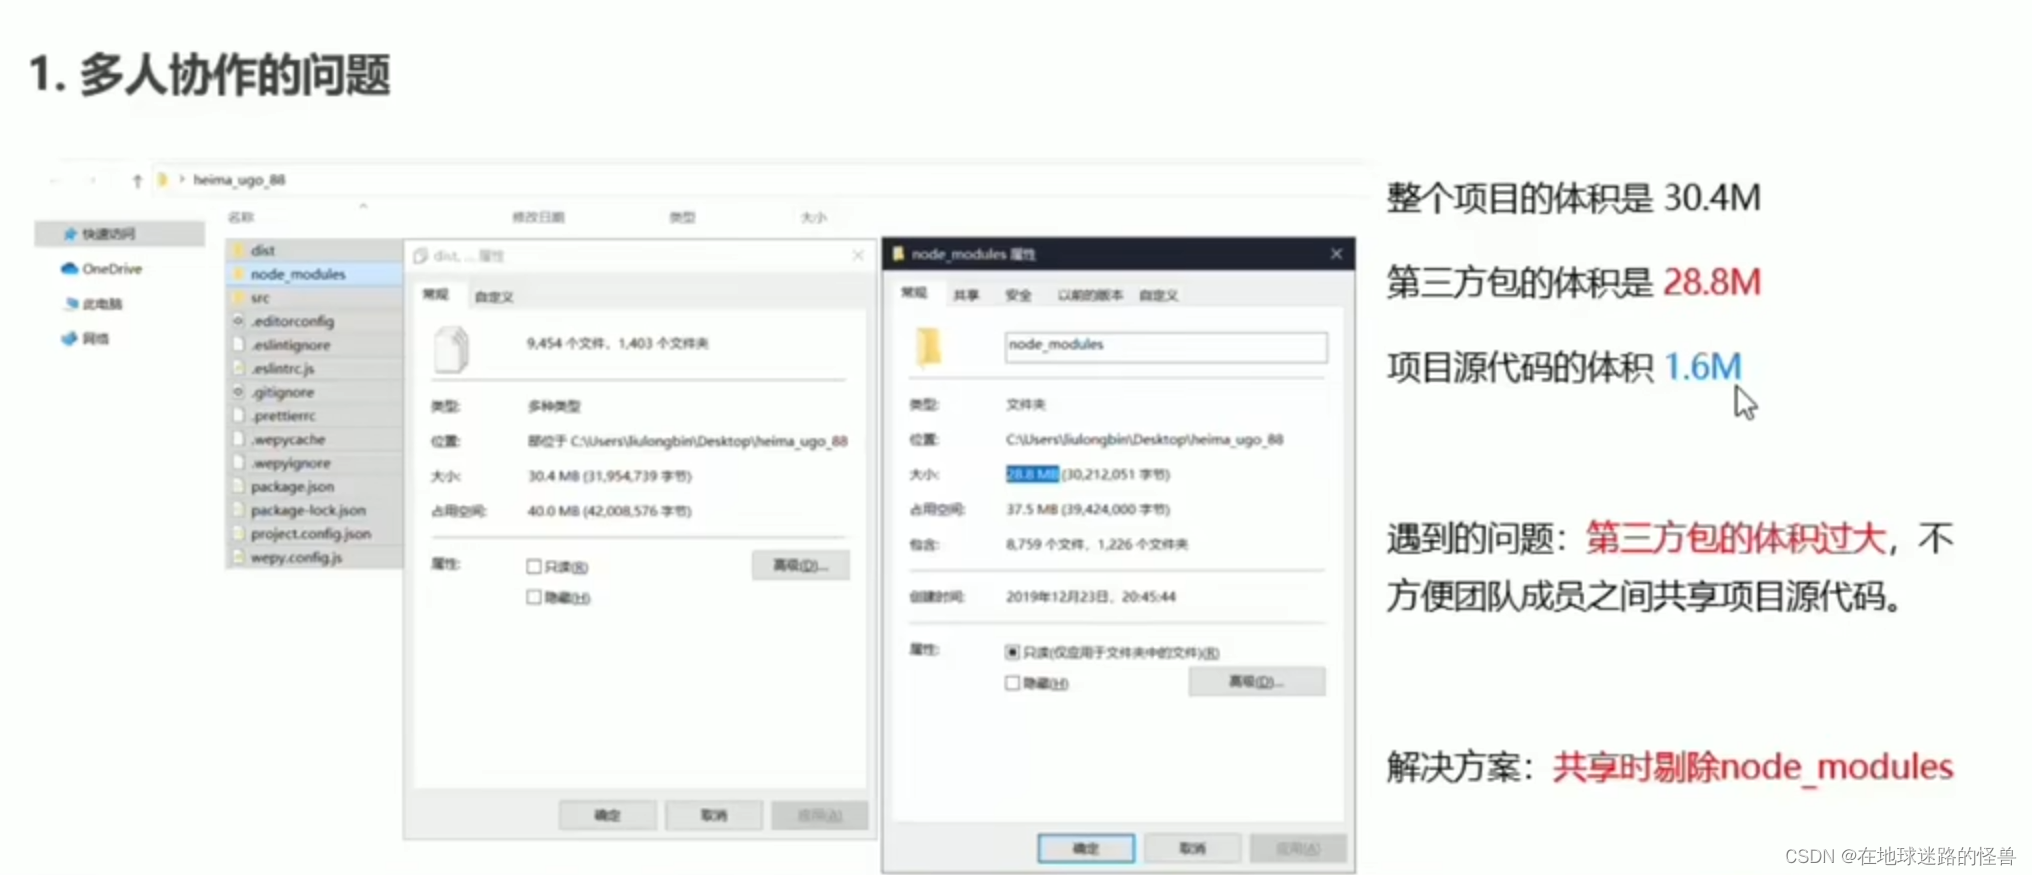Image resolution: width=2032 pixels, height=875 pixels.
Task: Click OK (确定) in node_modules properties
Action: coord(1086,848)
